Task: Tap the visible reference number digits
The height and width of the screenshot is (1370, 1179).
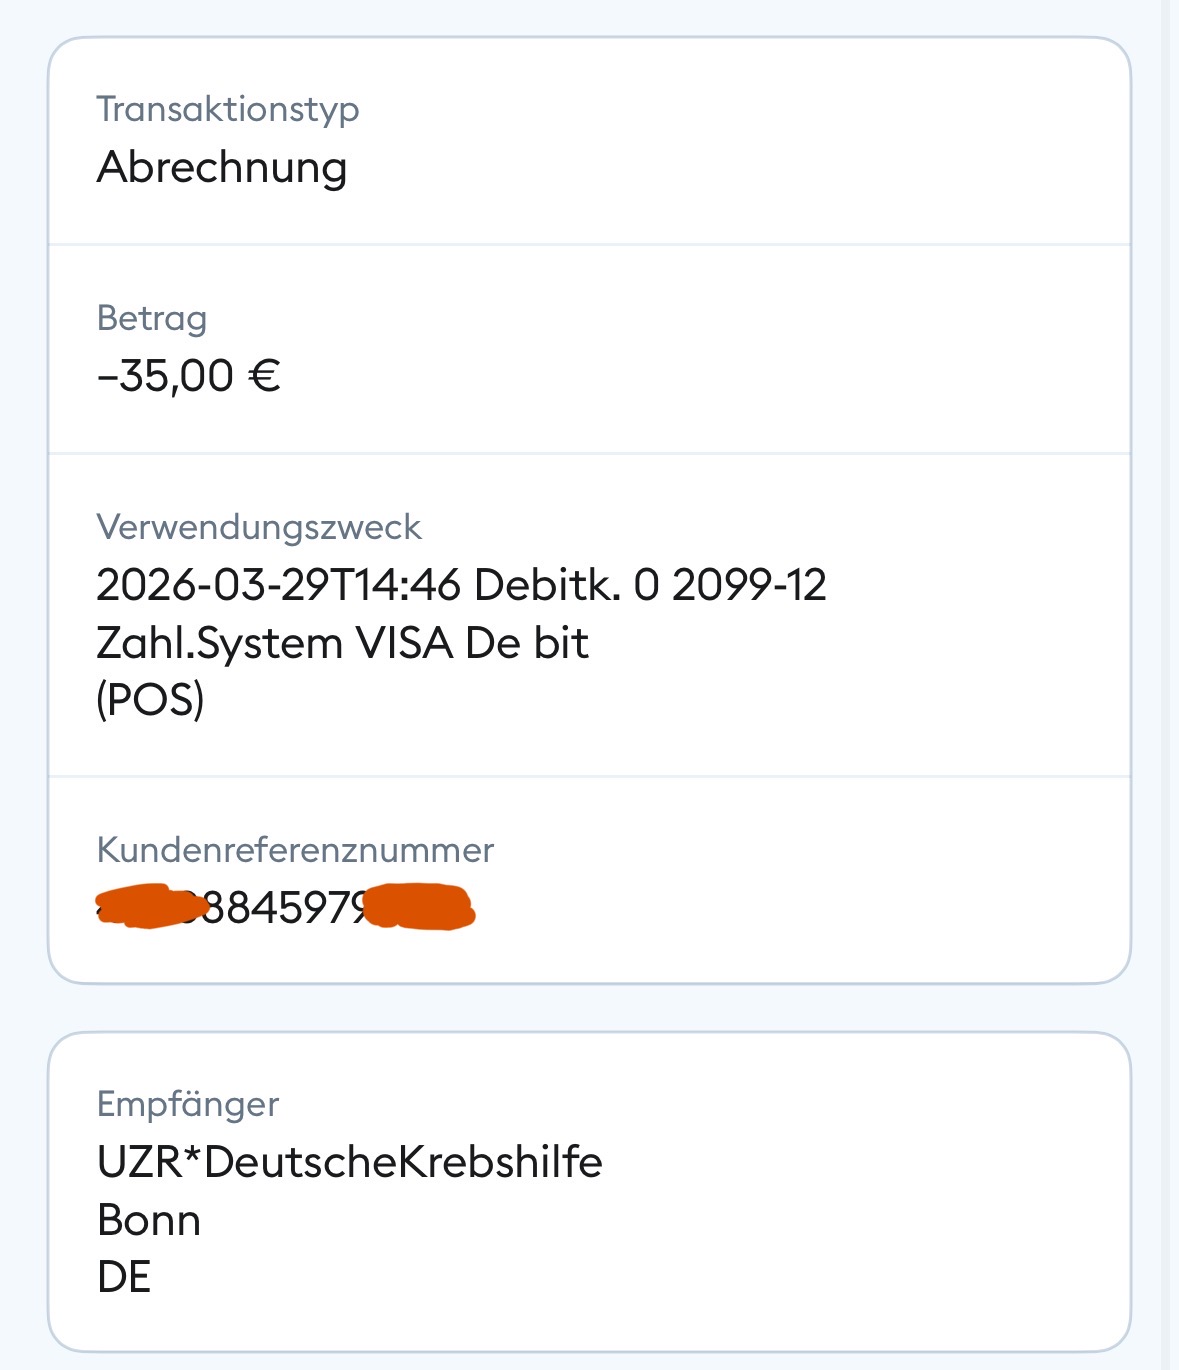Action: click(x=287, y=908)
